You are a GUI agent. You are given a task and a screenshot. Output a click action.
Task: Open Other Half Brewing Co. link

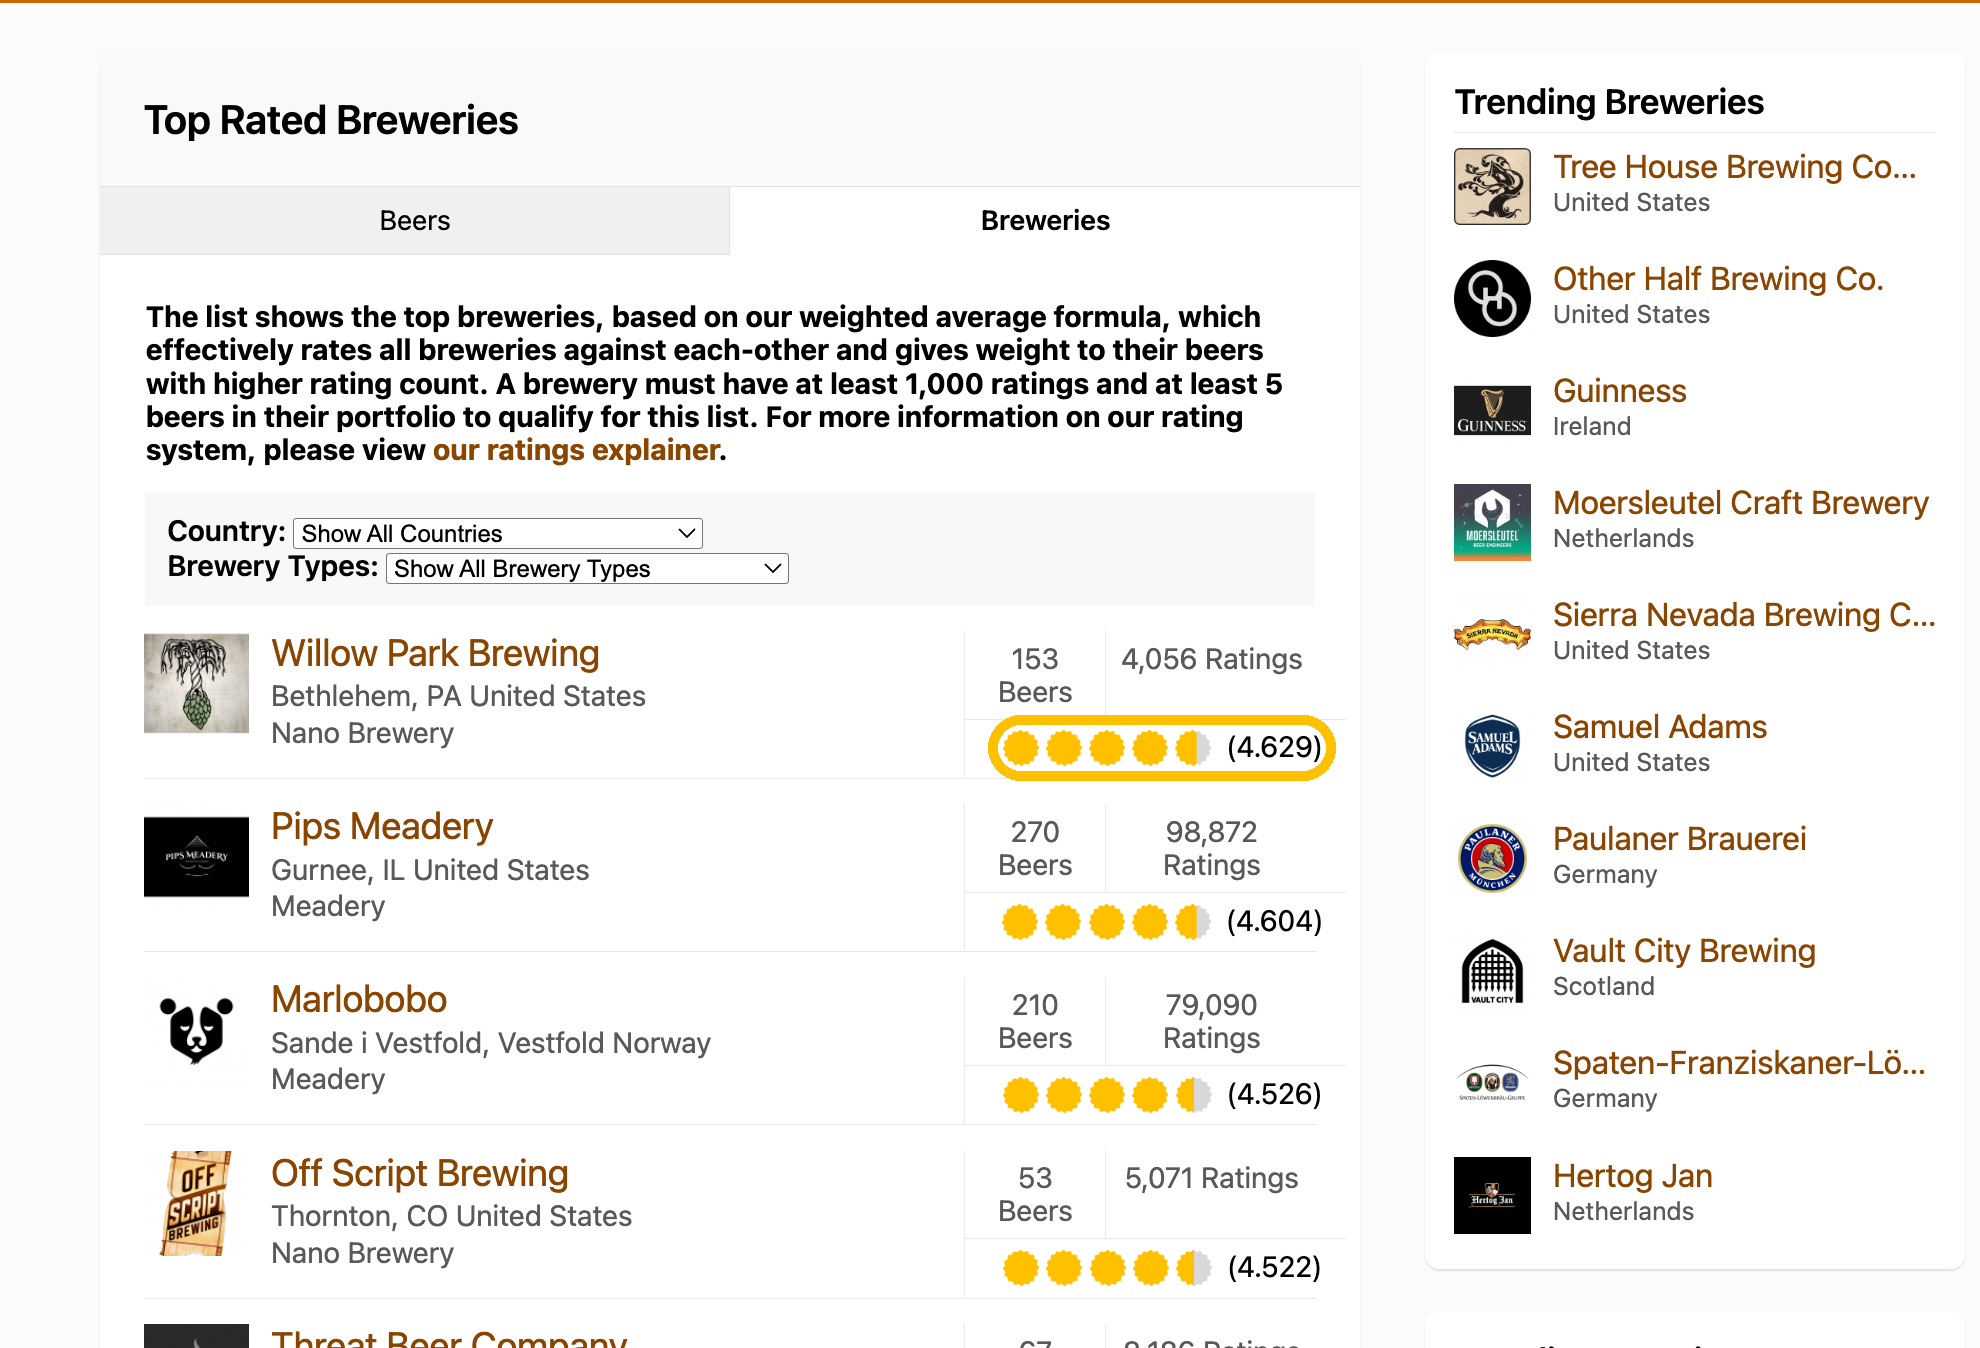(x=1718, y=279)
